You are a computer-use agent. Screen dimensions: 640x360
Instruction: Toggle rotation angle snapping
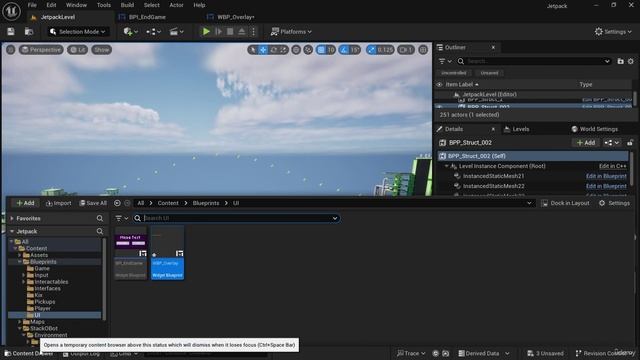coord(345,50)
